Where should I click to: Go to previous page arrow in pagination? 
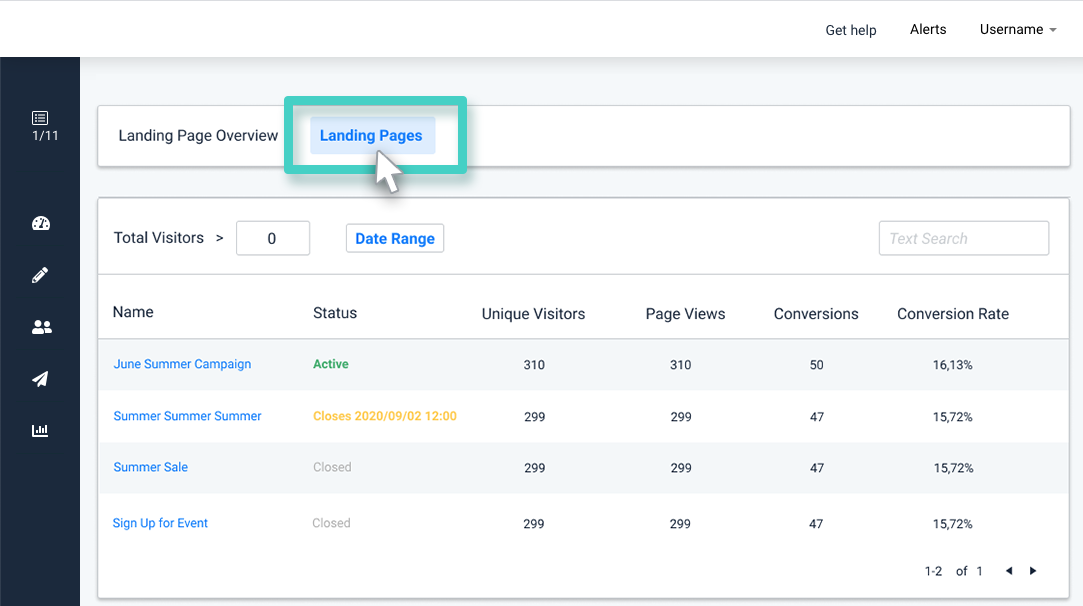1009,571
